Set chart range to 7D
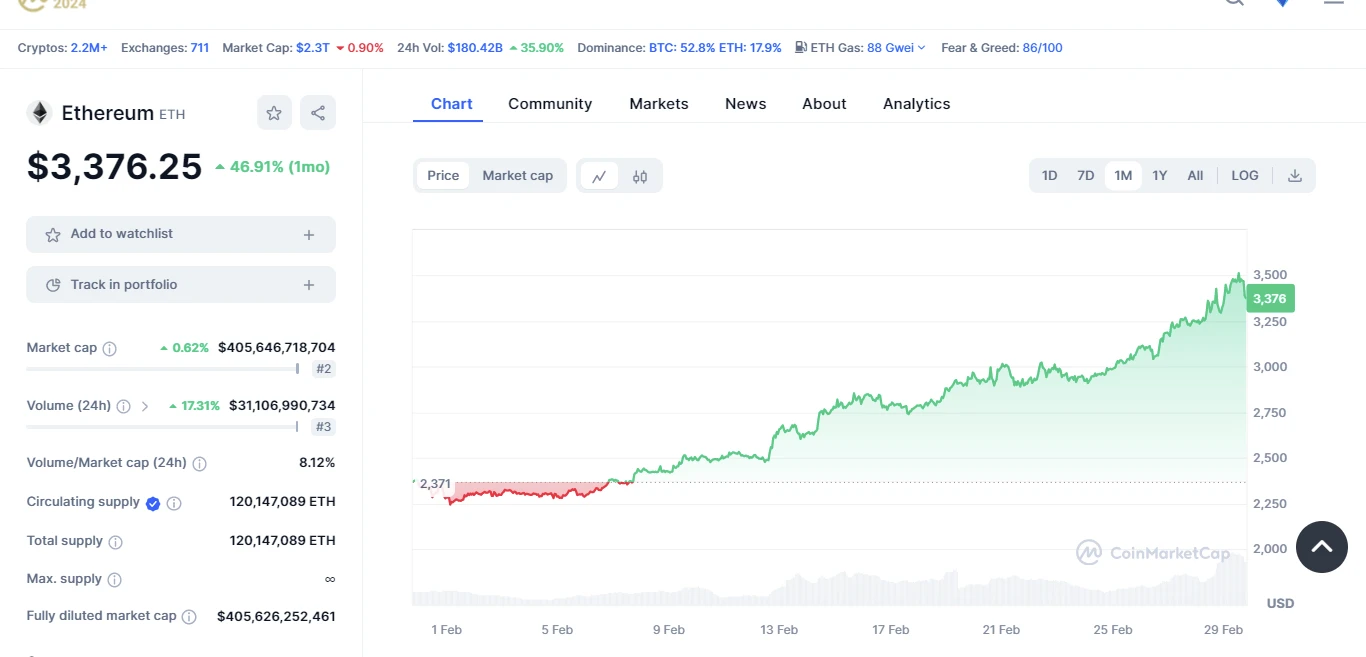The image size is (1366, 657). click(x=1085, y=176)
